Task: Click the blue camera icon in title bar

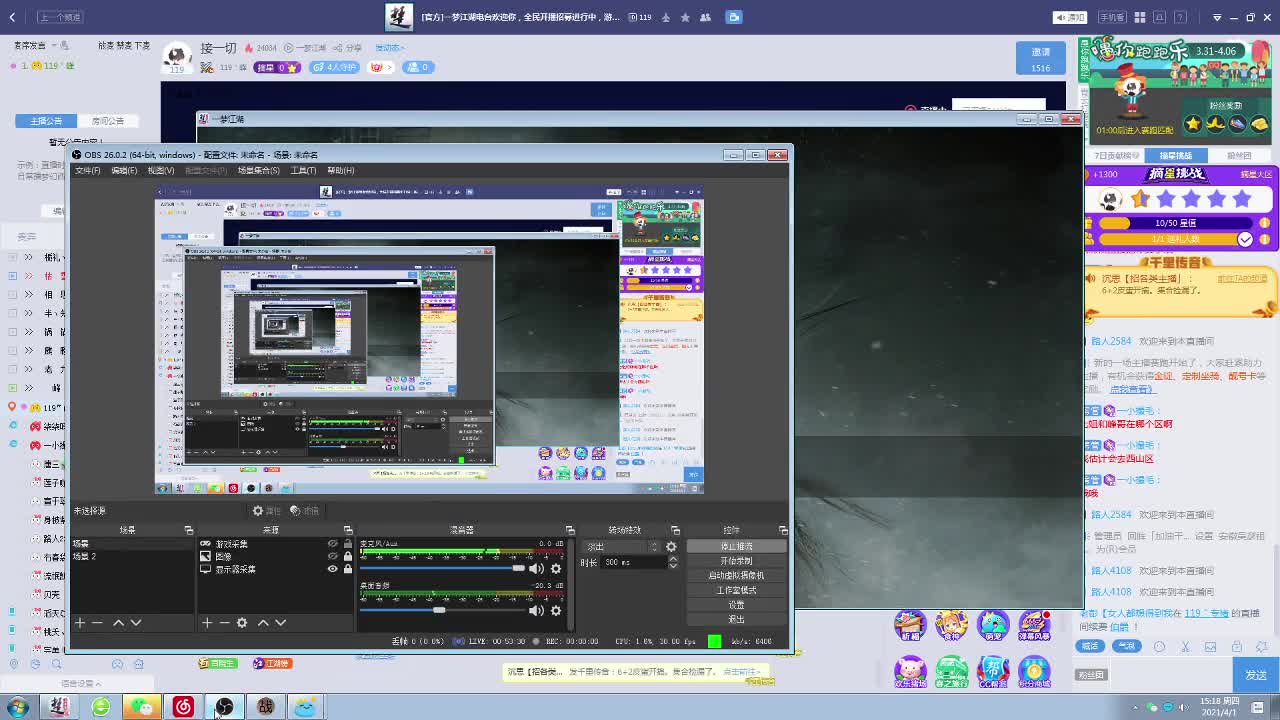Action: click(x=733, y=17)
